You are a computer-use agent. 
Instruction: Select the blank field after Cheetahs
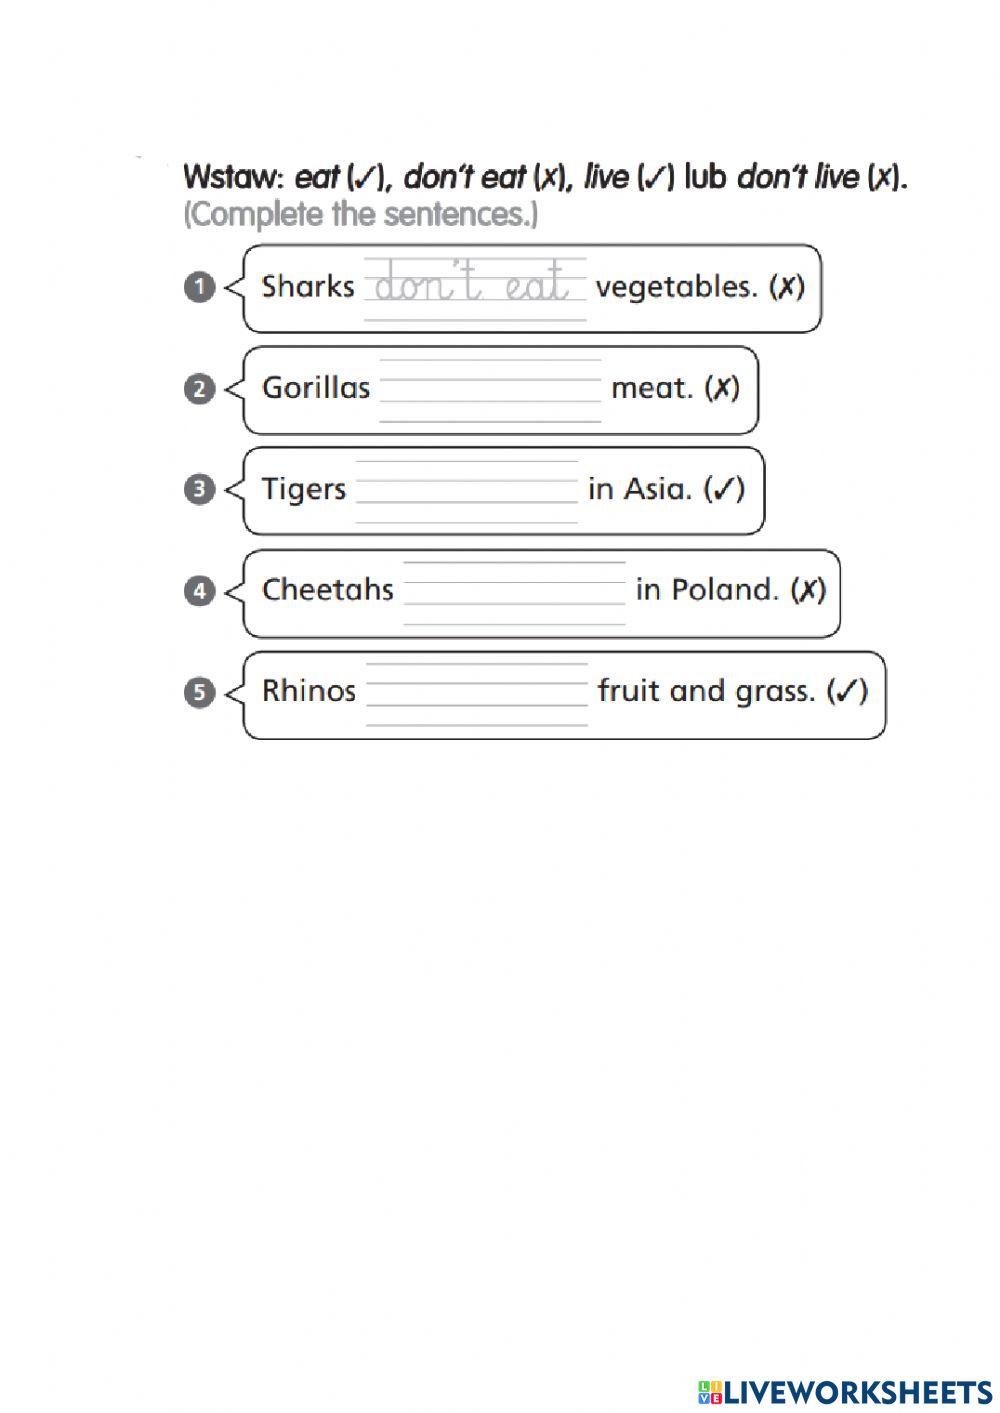(x=514, y=592)
